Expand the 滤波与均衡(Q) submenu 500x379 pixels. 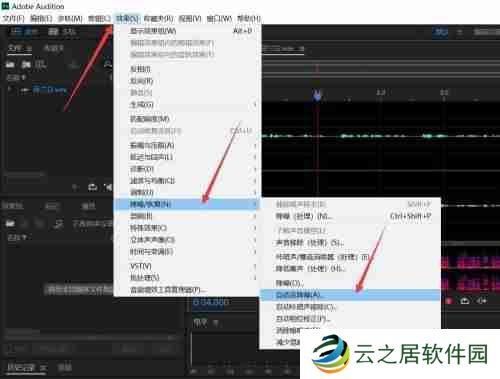187,181
